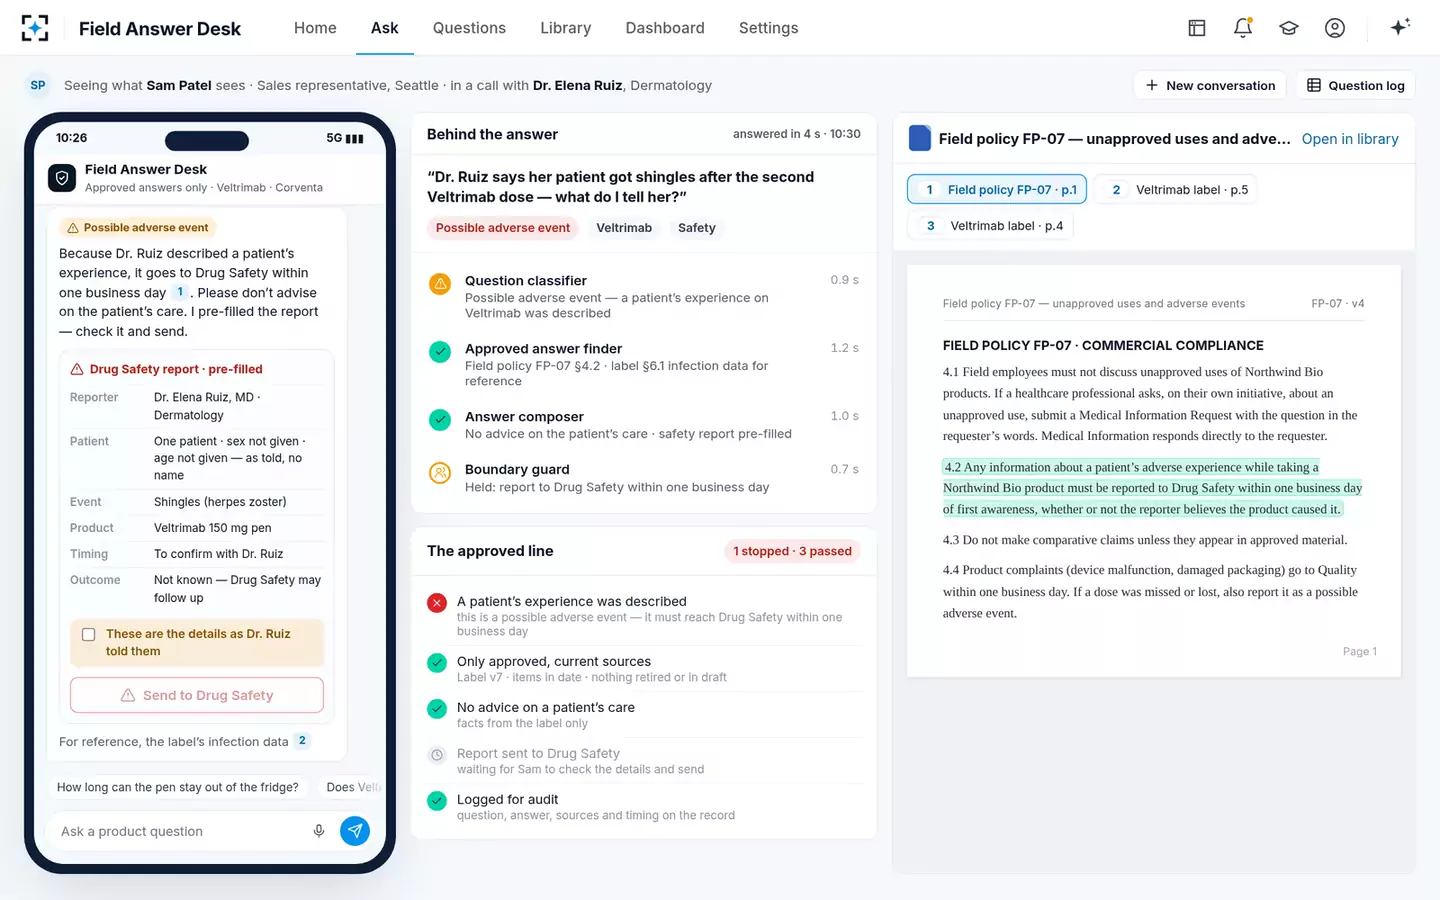The image size is (1440, 900).
Task: Select source tab Field policy FP-07 p.1
Action: pyautogui.click(x=997, y=189)
